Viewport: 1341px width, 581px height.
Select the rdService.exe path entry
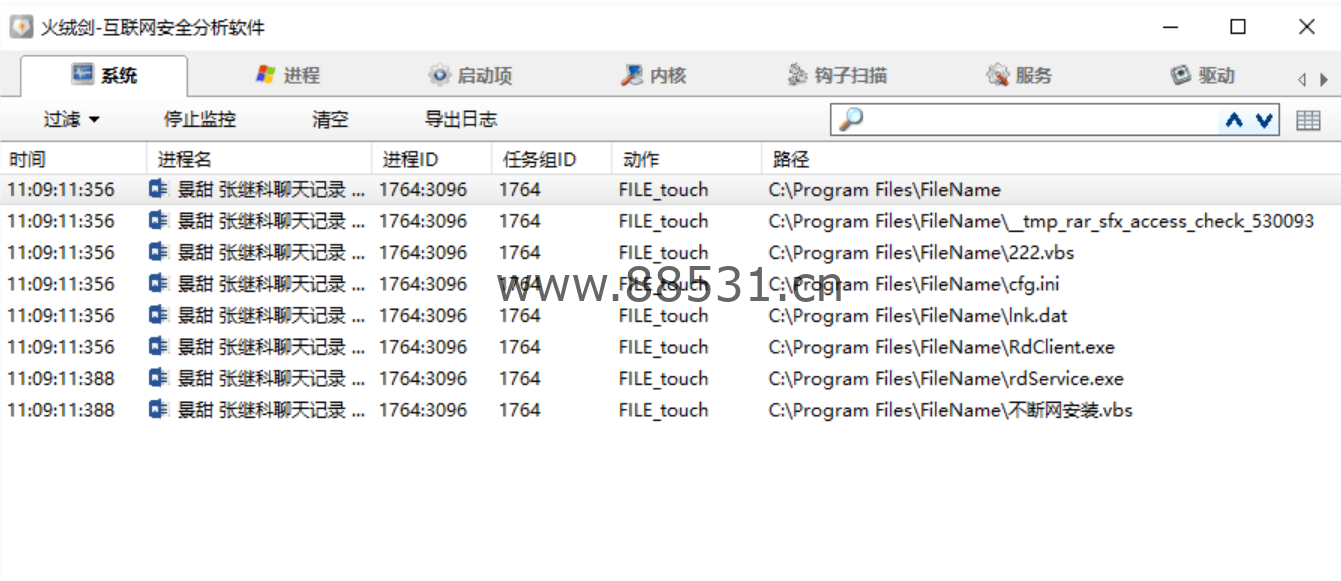click(x=946, y=379)
